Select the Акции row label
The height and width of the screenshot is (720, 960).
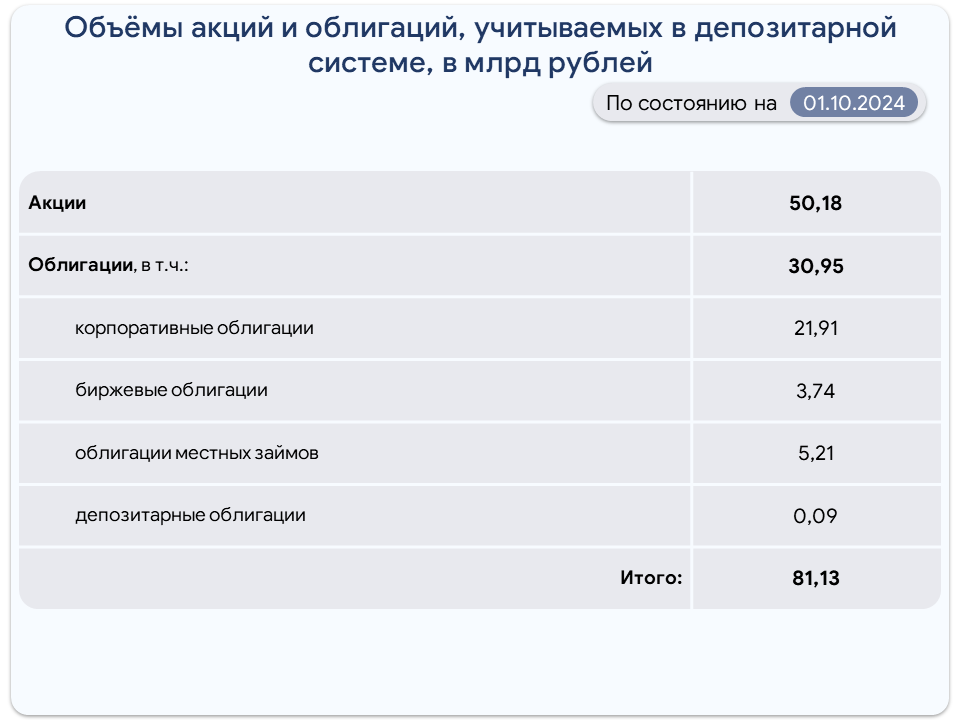point(57,203)
